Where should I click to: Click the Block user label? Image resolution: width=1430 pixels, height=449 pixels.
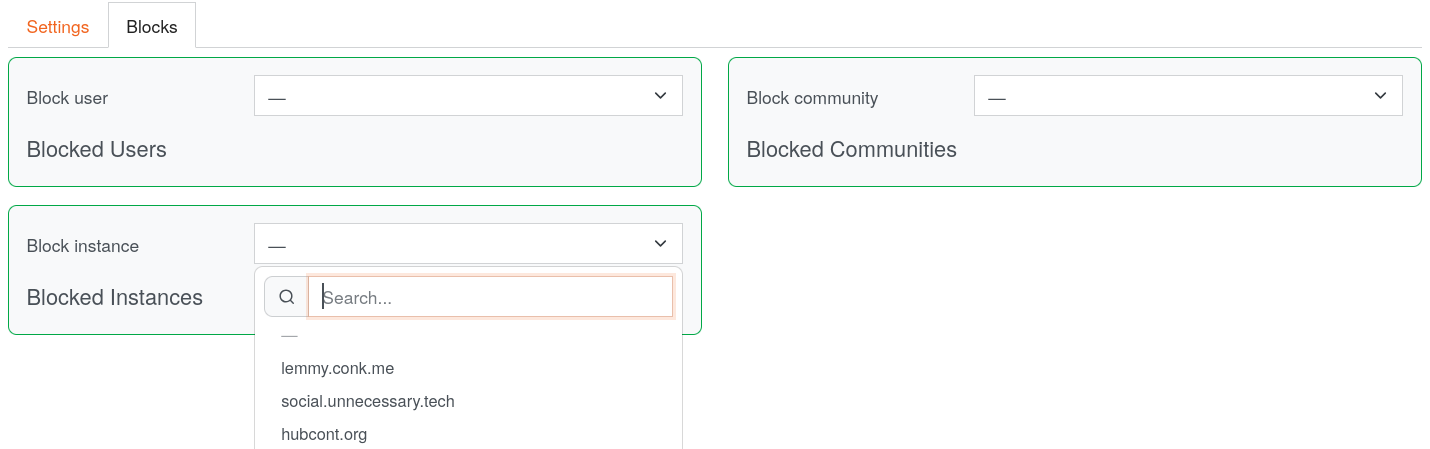tap(67, 98)
